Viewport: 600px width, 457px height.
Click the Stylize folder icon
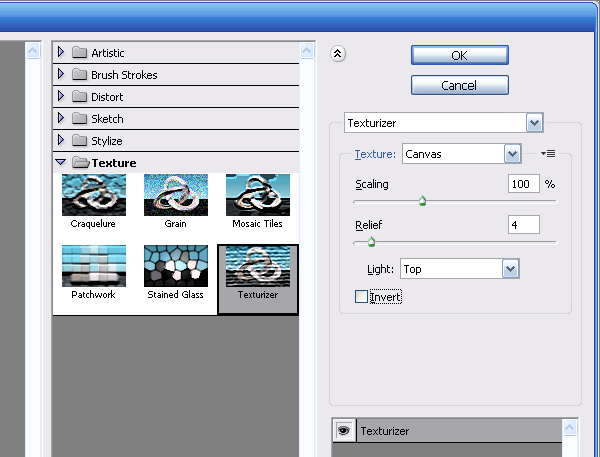pos(79,140)
